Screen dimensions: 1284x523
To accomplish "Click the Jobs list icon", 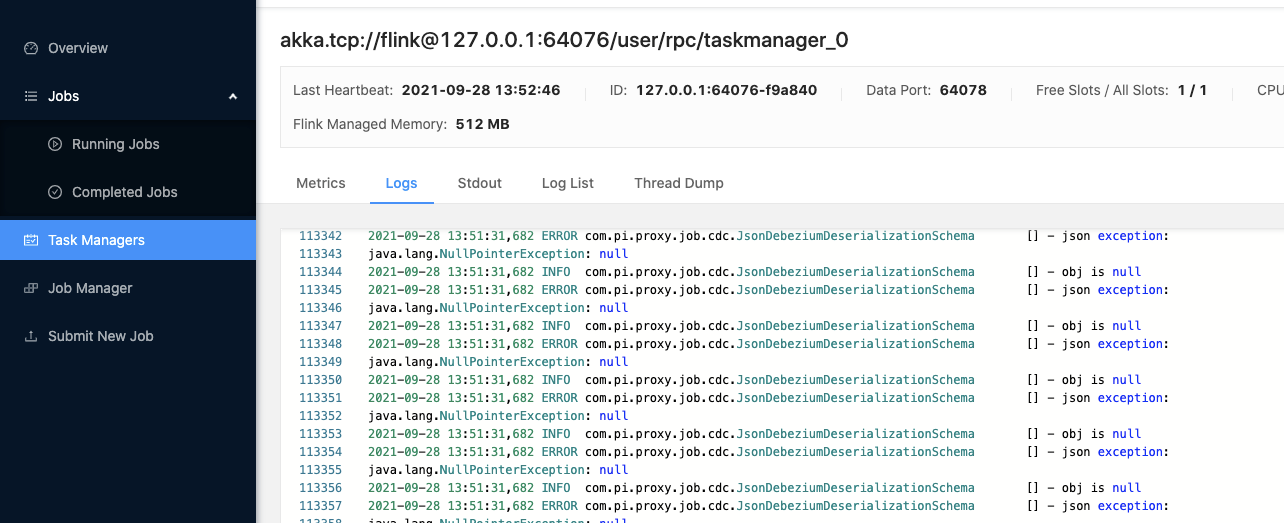I will [31, 96].
